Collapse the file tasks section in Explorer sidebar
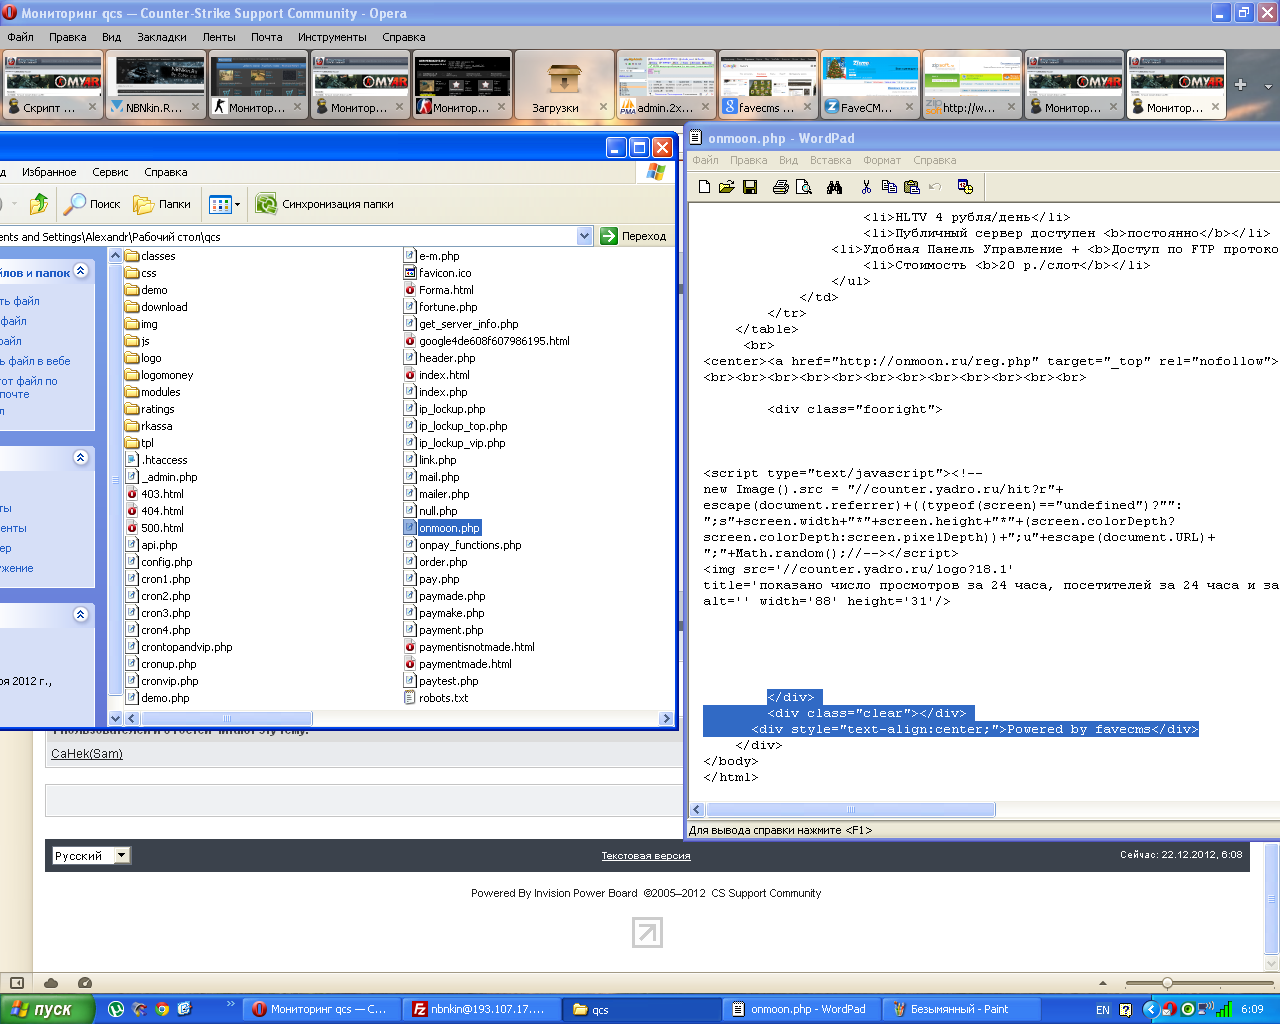Screen dimensions: 1280x1024 [x=81, y=271]
